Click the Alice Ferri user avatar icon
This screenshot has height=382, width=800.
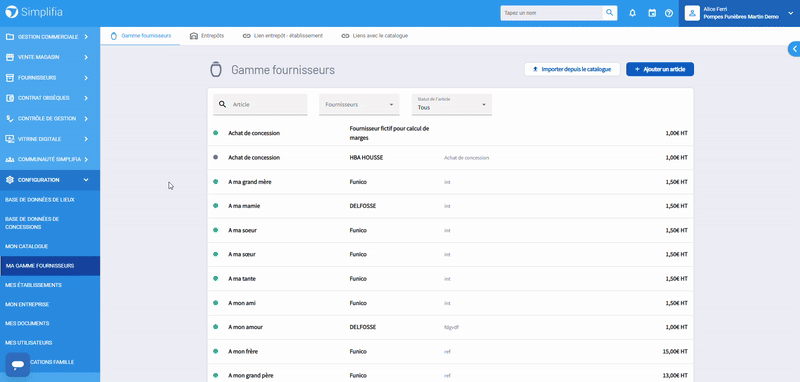click(692, 13)
